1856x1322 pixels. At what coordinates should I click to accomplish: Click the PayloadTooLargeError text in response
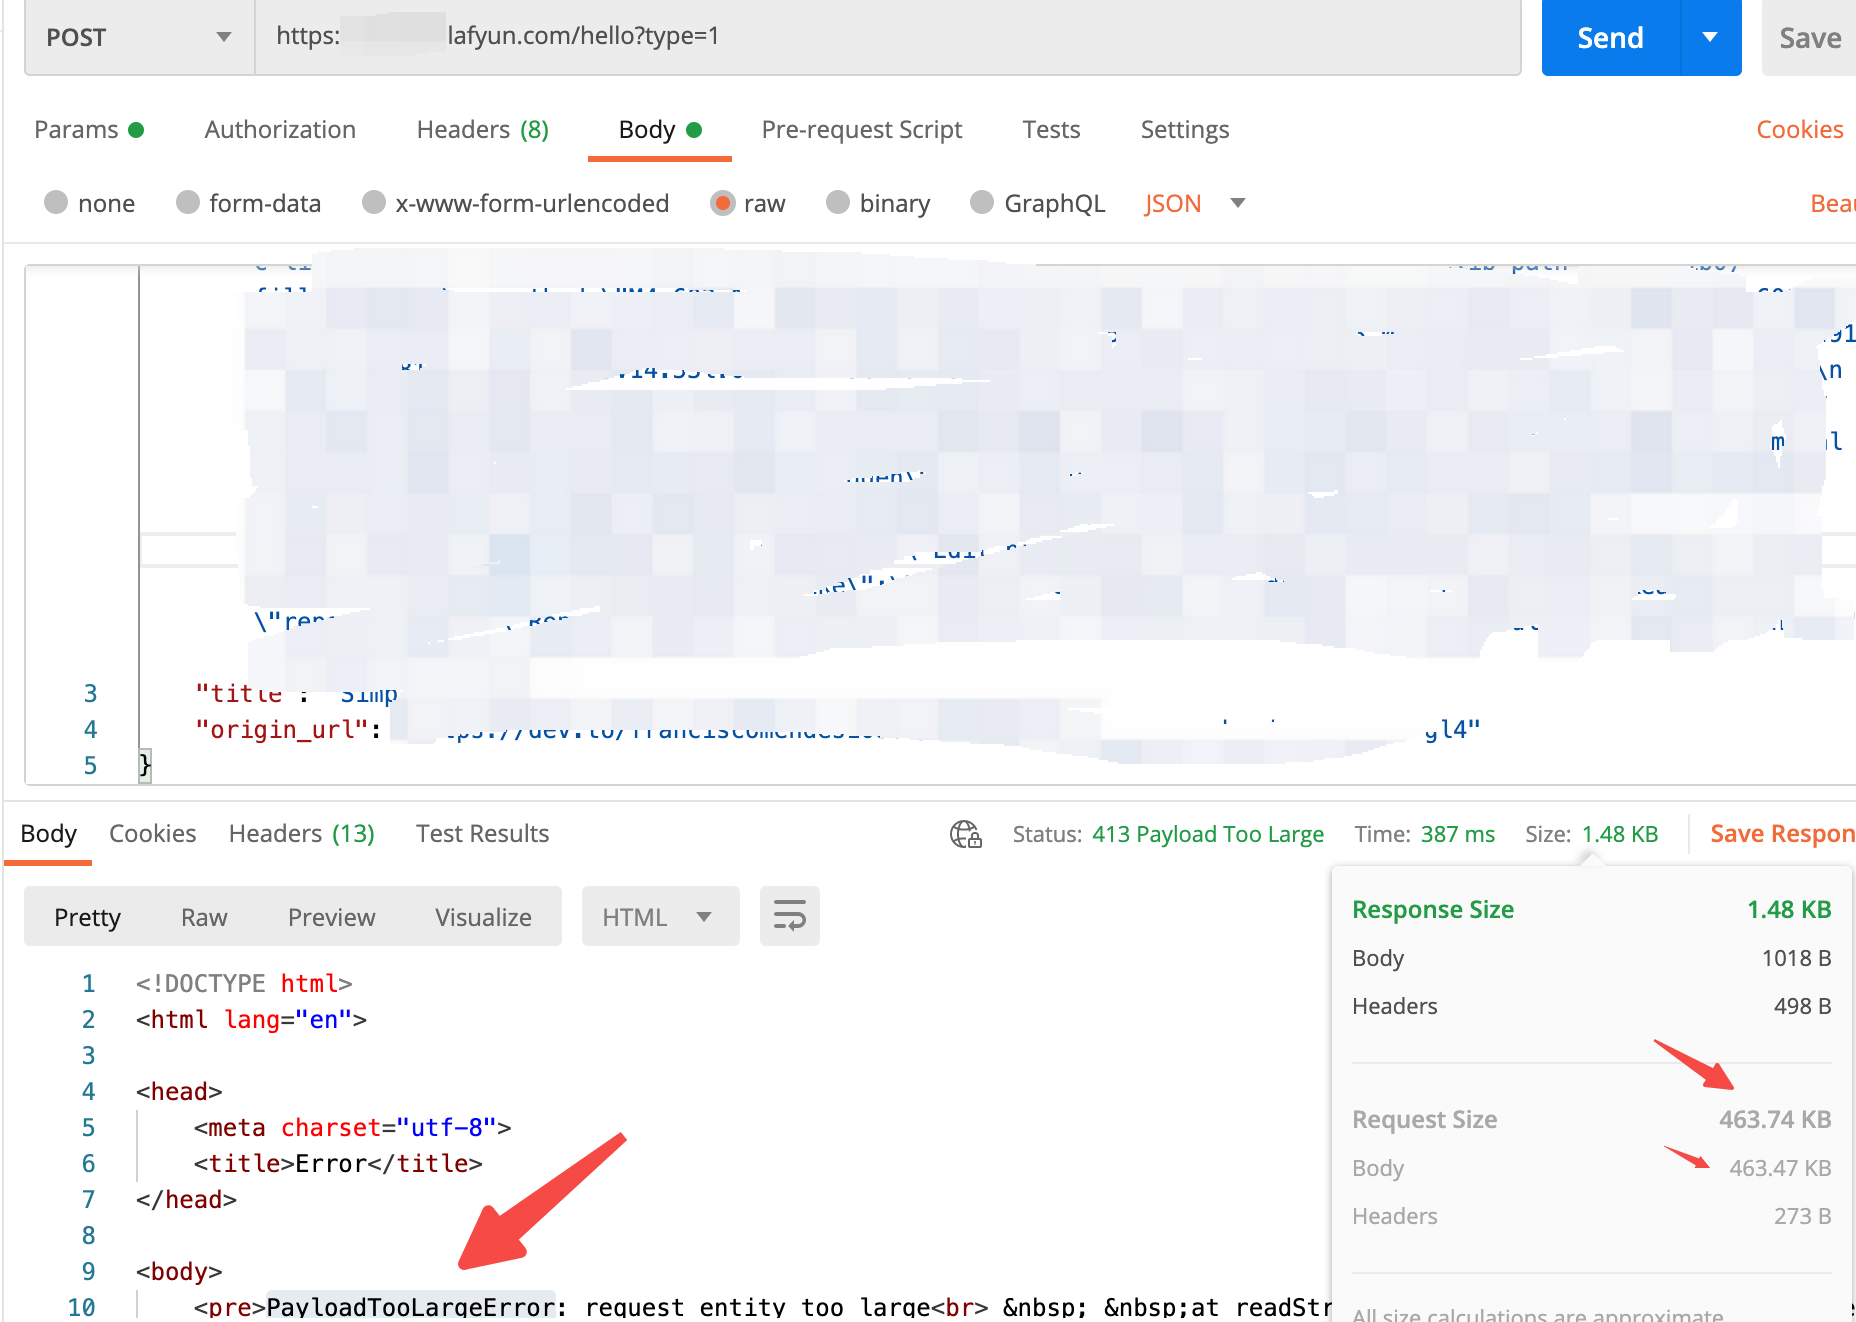411,1307
